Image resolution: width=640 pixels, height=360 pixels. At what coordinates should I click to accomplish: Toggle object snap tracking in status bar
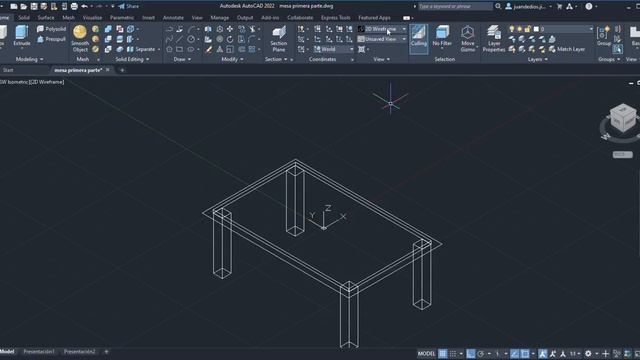click(x=515, y=353)
